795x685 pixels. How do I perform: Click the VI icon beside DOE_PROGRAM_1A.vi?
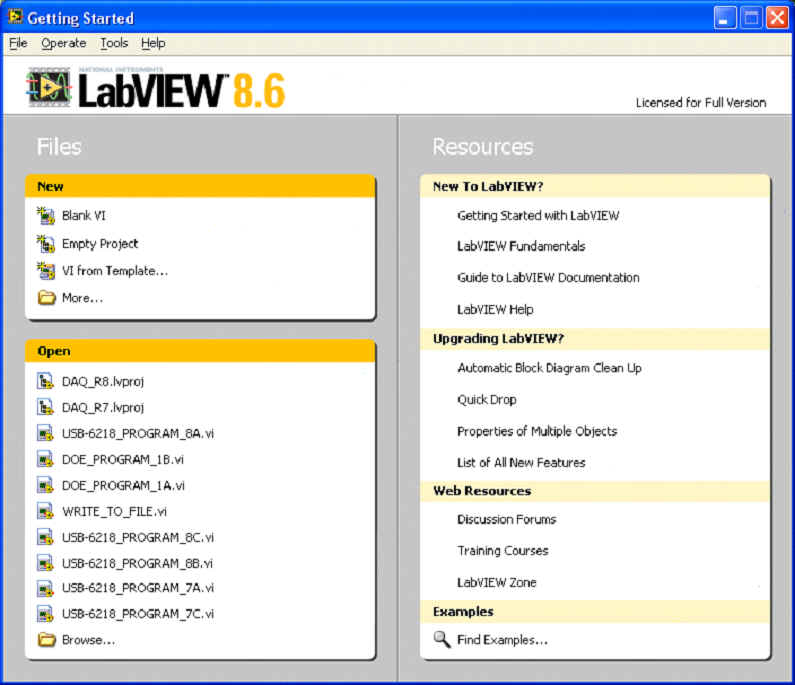point(45,485)
